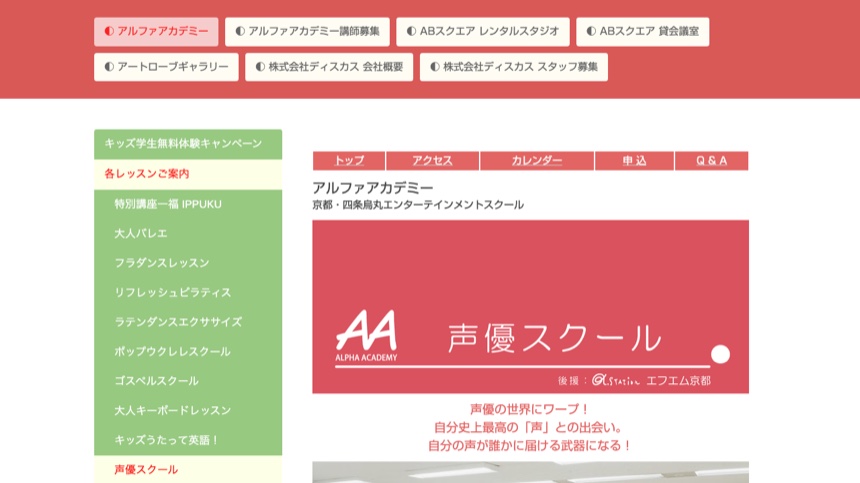Go to the カレンダー tab
The width and height of the screenshot is (860, 483).
[x=536, y=161]
